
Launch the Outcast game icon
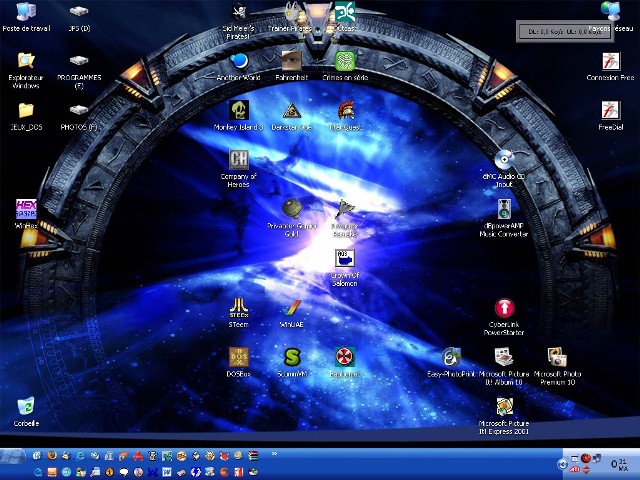point(345,17)
